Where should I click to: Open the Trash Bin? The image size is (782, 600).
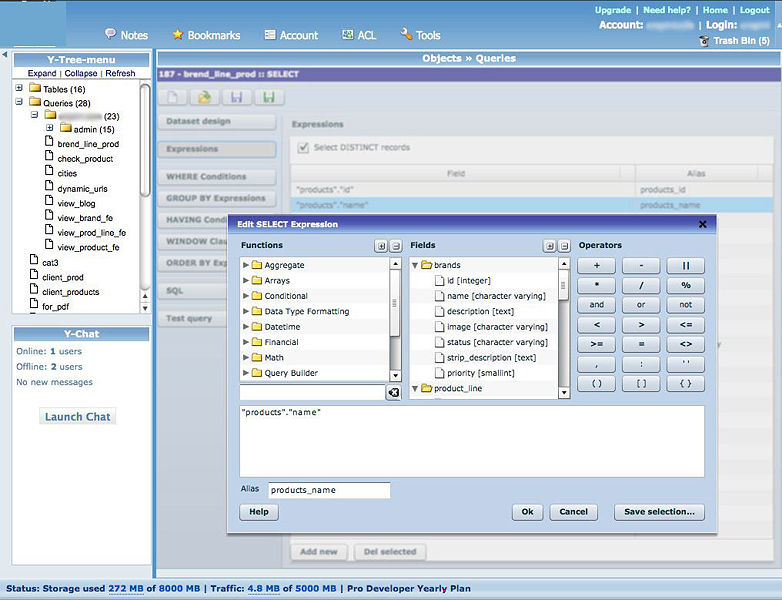click(740, 41)
